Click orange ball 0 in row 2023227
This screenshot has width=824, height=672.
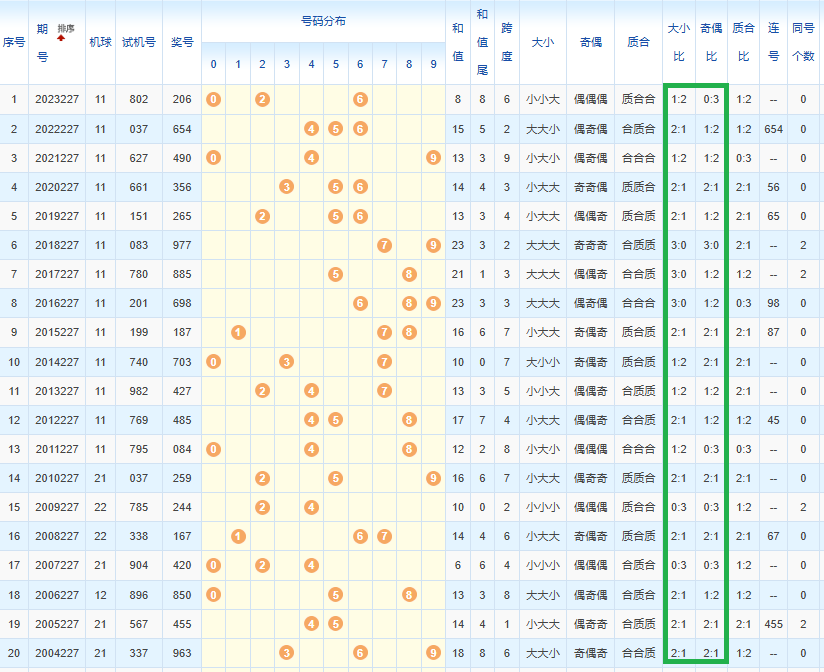213,99
